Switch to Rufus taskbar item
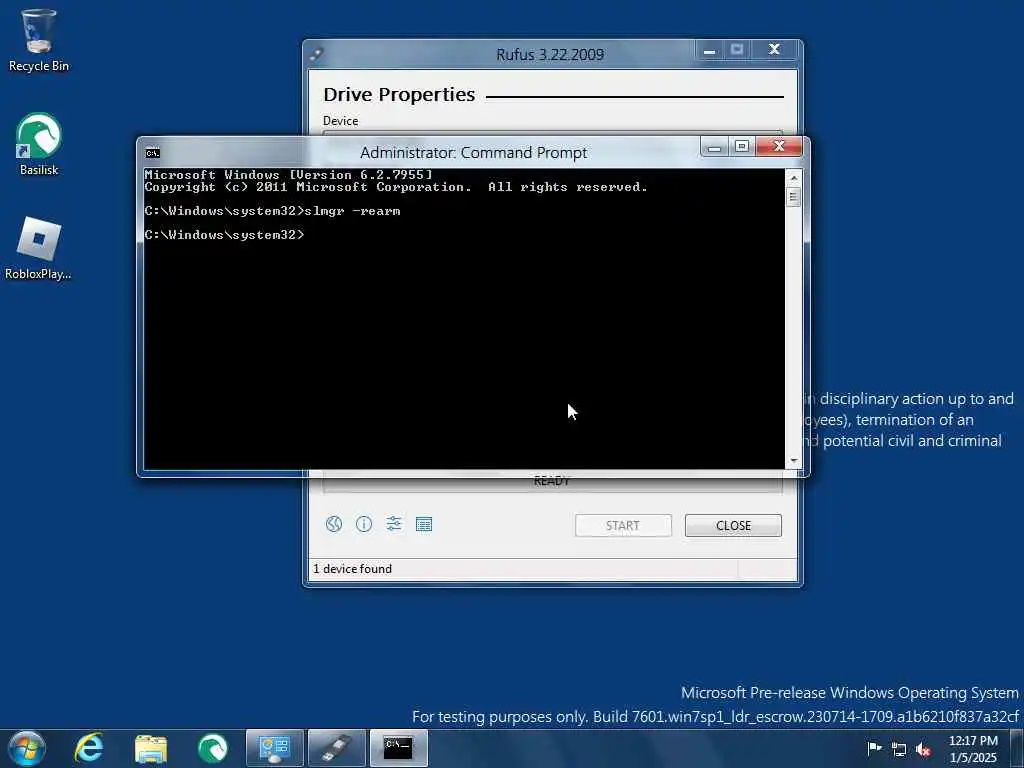Image resolution: width=1024 pixels, height=768 pixels. 336,748
